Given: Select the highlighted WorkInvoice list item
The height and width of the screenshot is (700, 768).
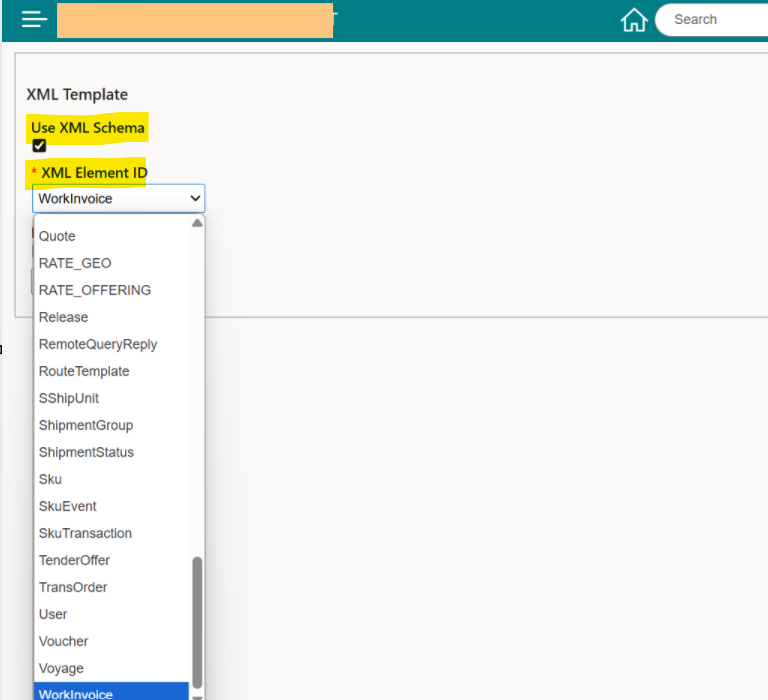Looking at the screenshot, I should point(111,691).
